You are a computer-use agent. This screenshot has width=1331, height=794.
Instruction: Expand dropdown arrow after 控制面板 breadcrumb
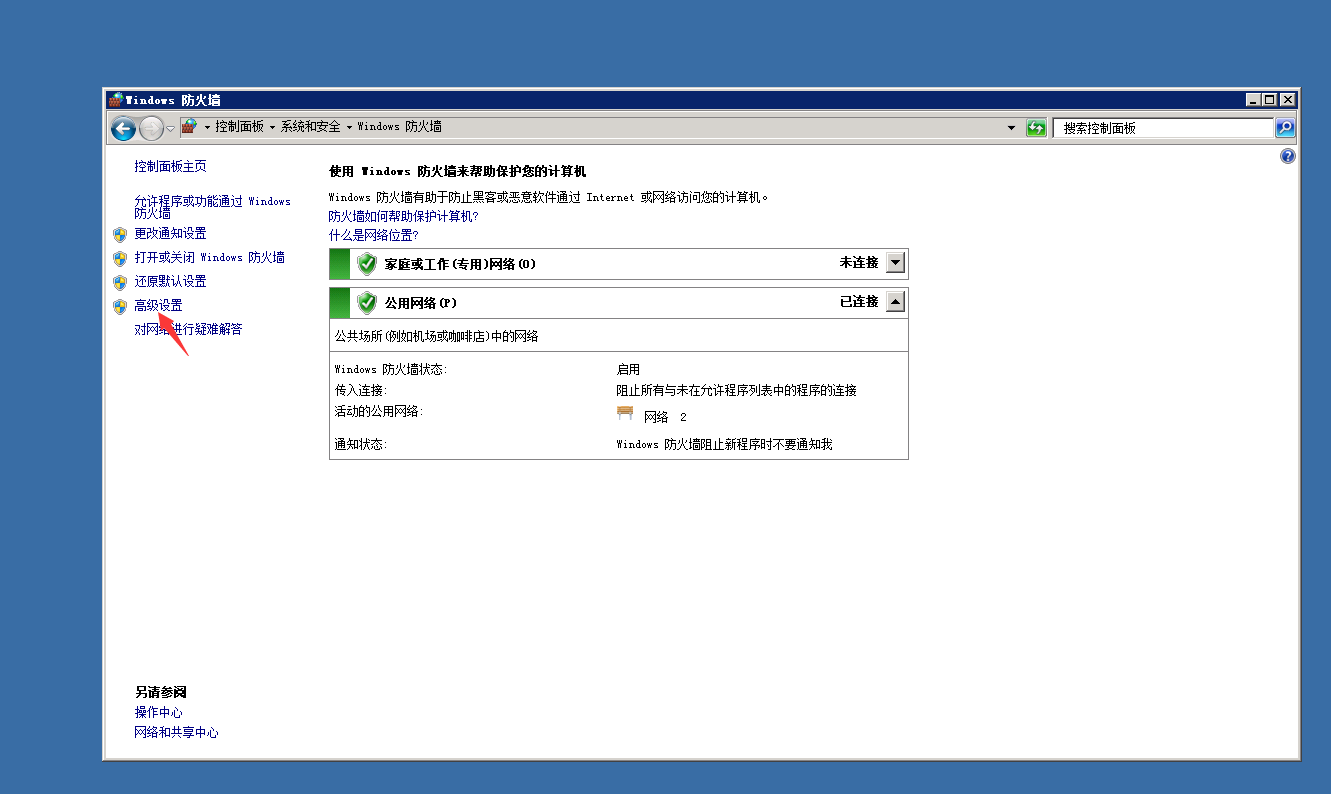click(272, 127)
